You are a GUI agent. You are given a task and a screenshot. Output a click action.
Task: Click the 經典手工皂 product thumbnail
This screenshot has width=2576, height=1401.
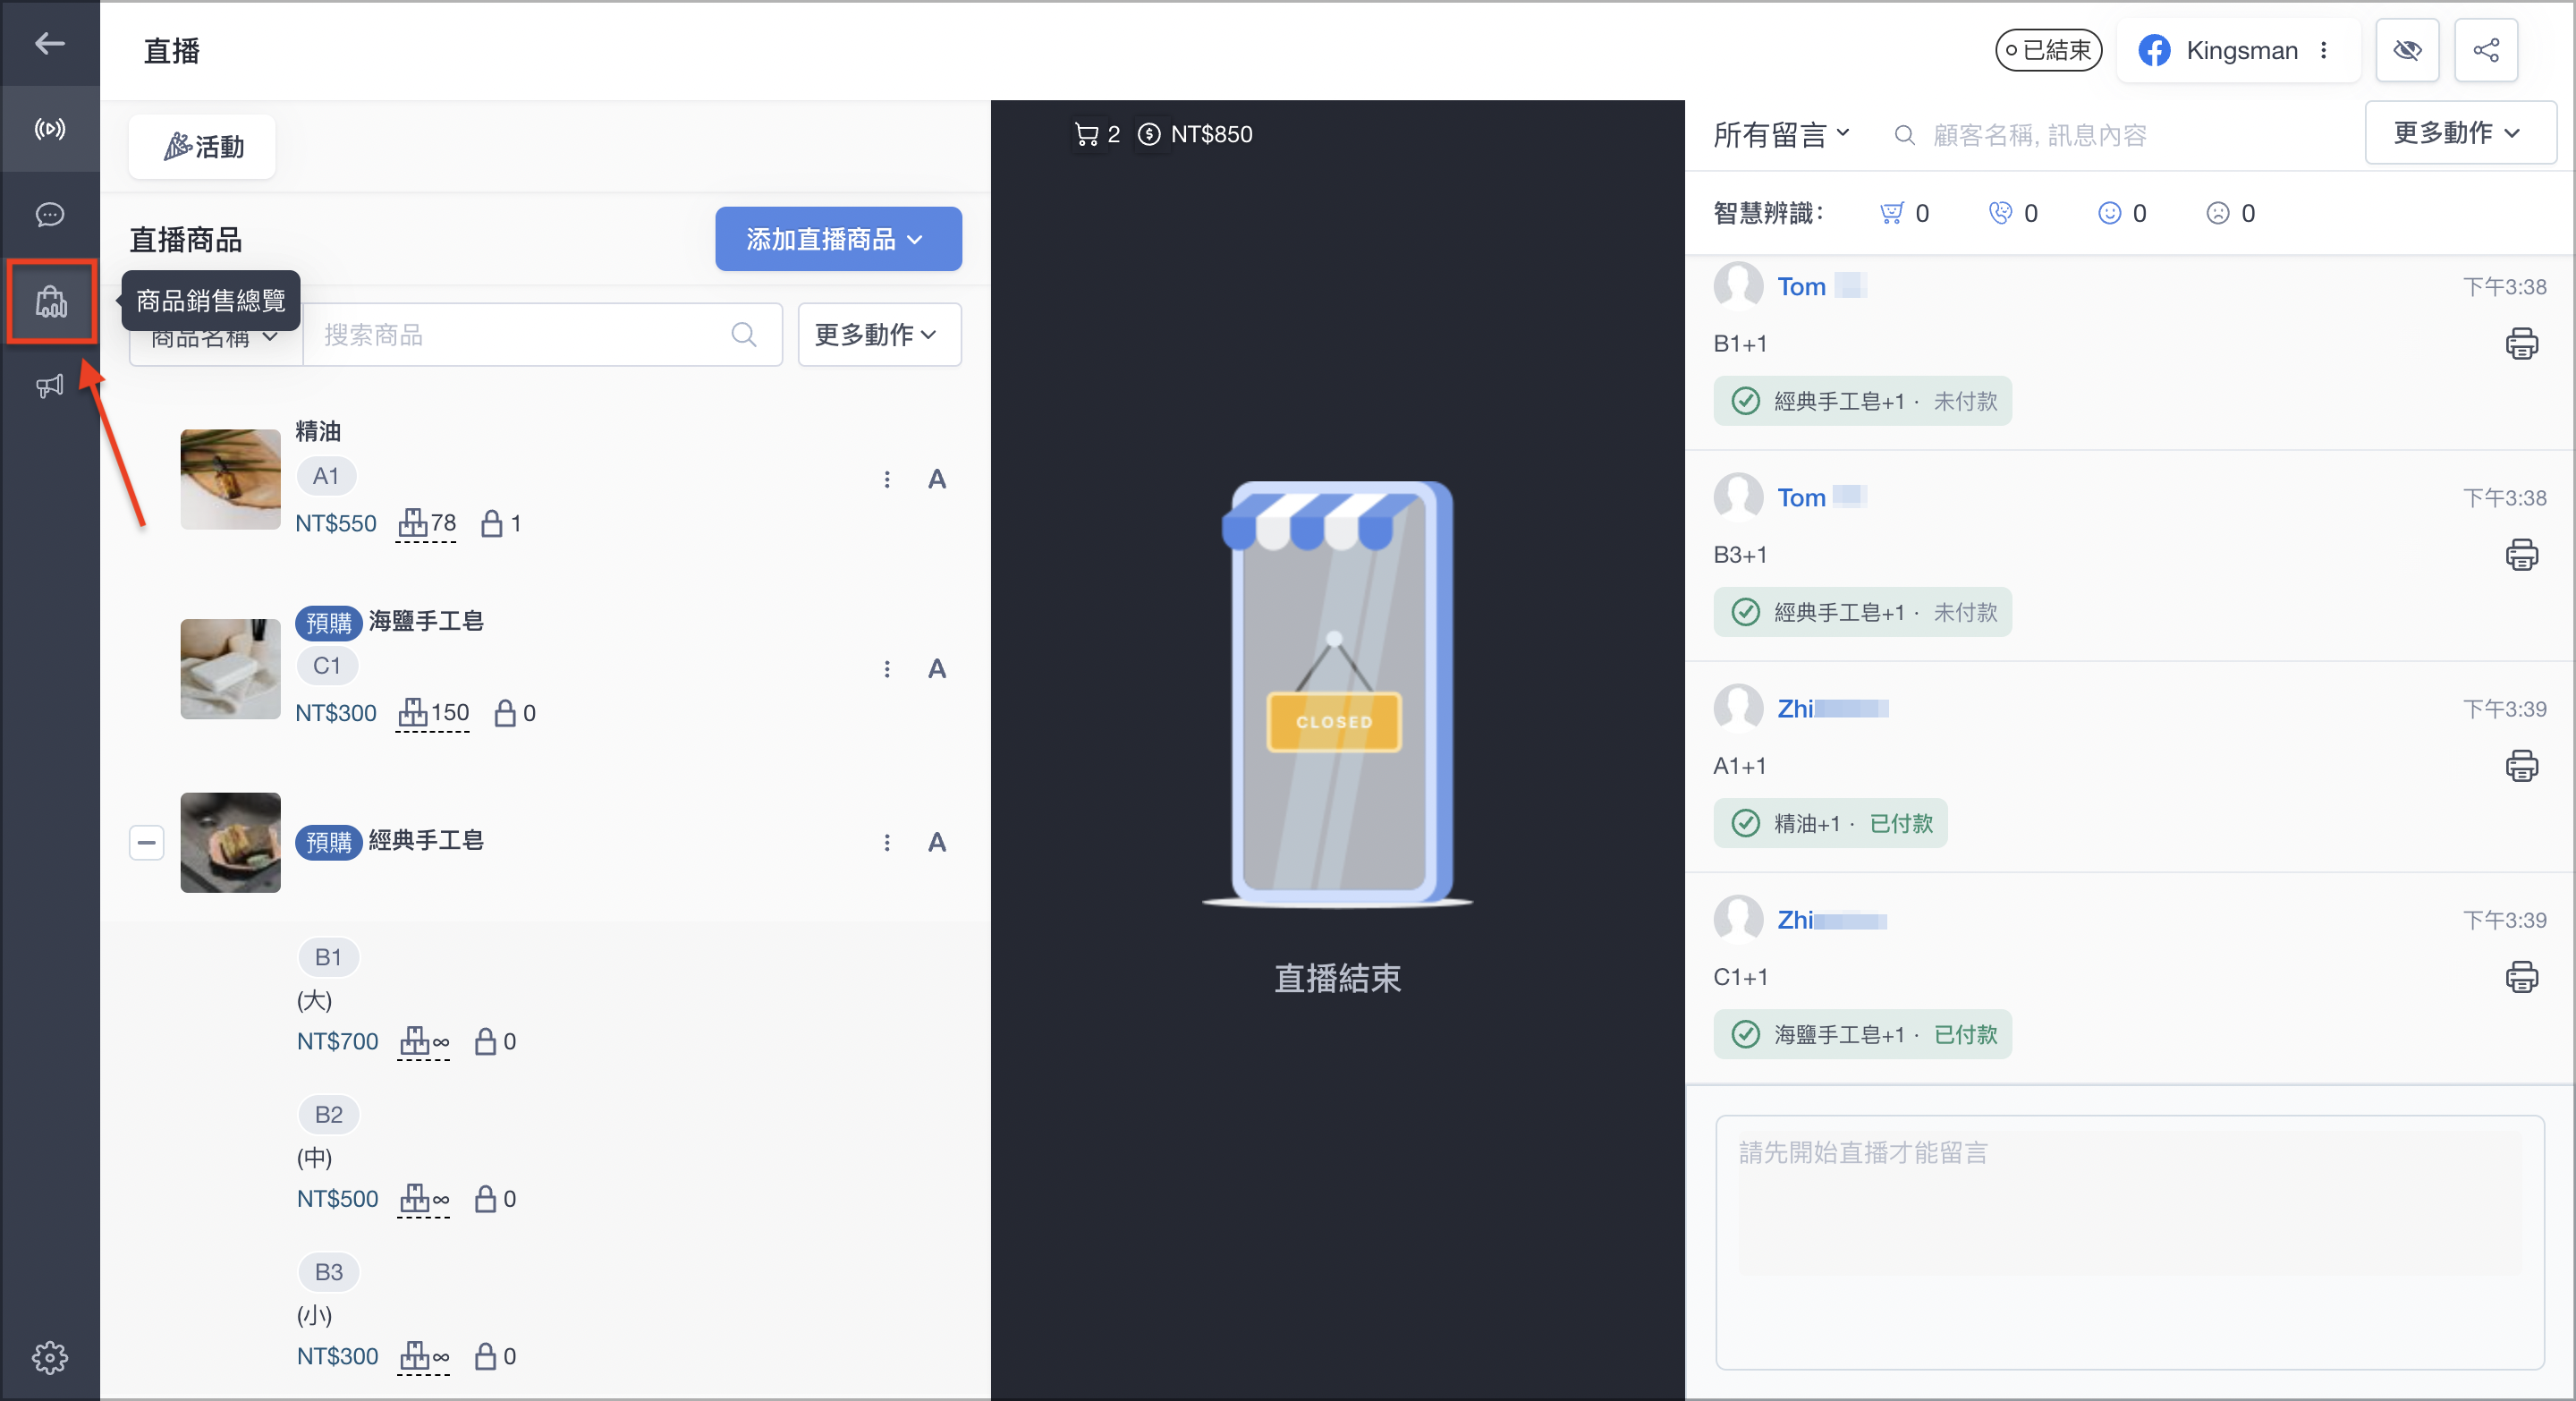click(230, 843)
